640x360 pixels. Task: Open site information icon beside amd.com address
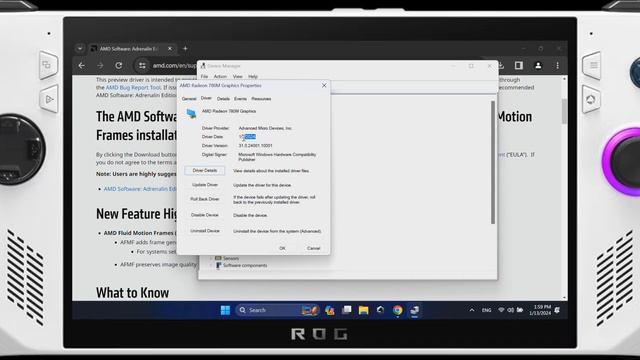tap(142, 65)
